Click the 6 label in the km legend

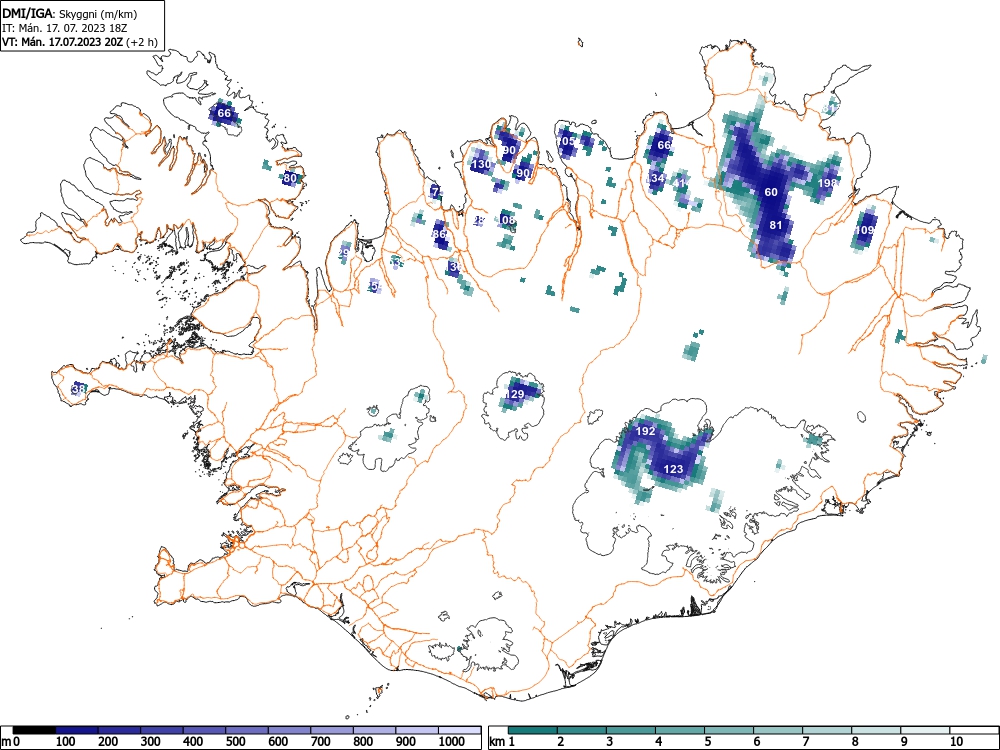[x=757, y=741]
